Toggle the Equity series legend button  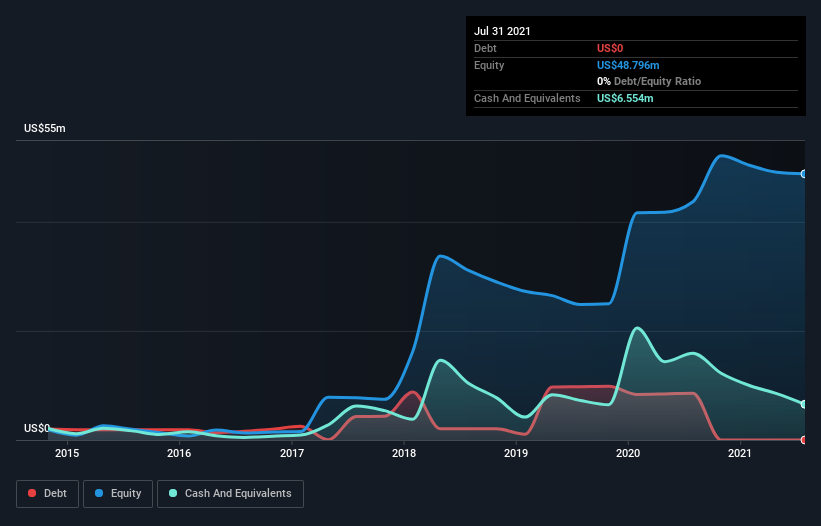tap(118, 494)
